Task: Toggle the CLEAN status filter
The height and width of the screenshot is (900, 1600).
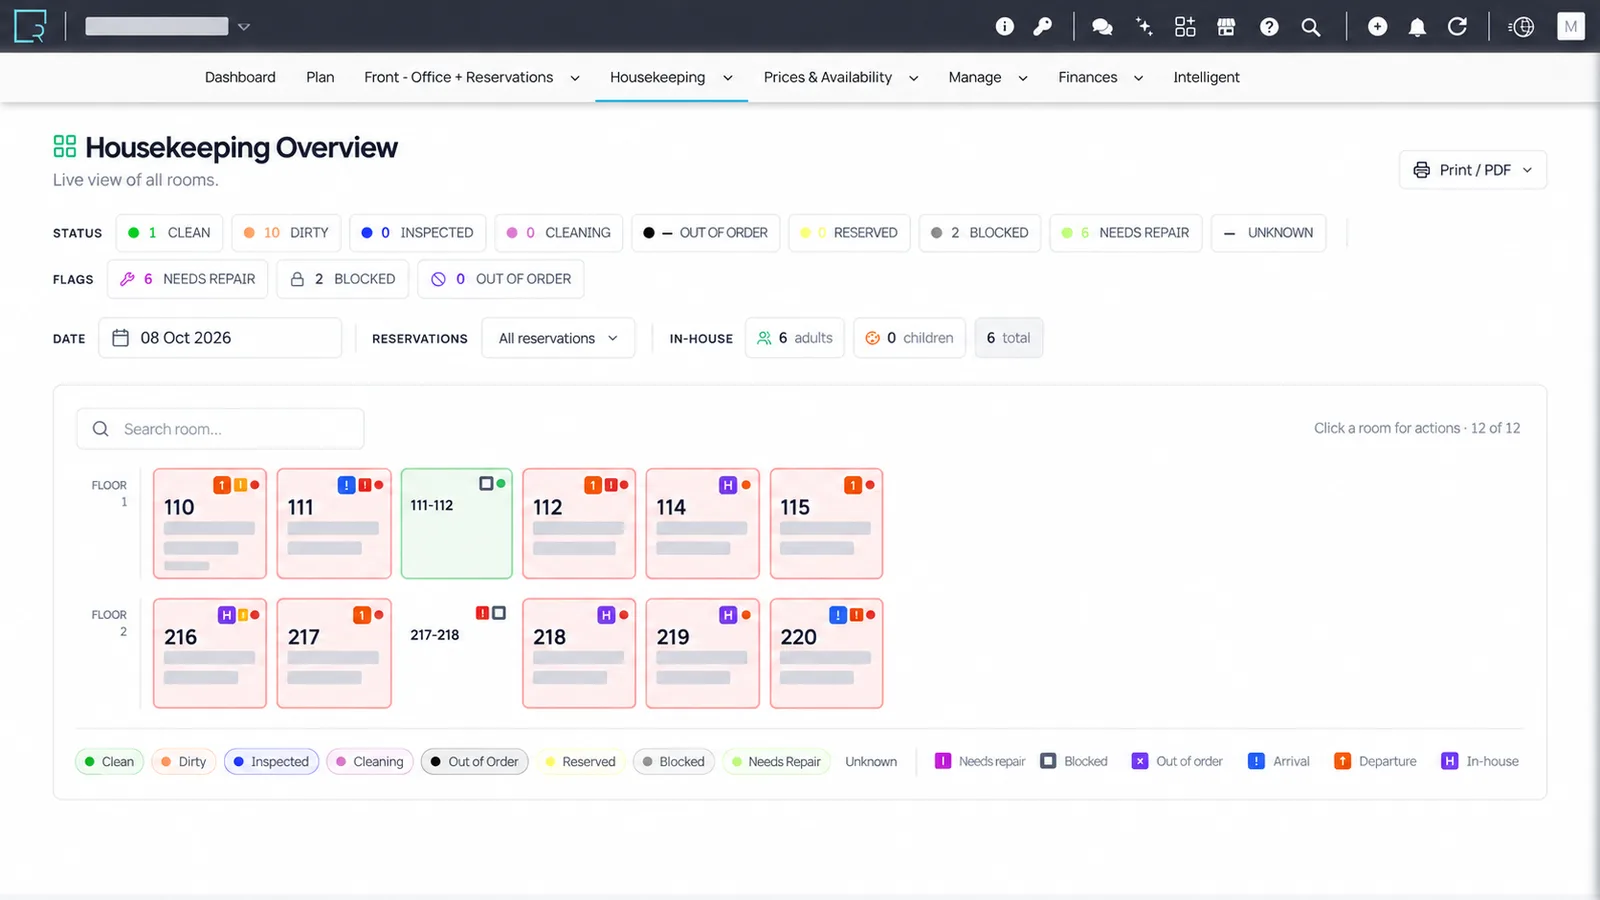Action: tap(169, 233)
